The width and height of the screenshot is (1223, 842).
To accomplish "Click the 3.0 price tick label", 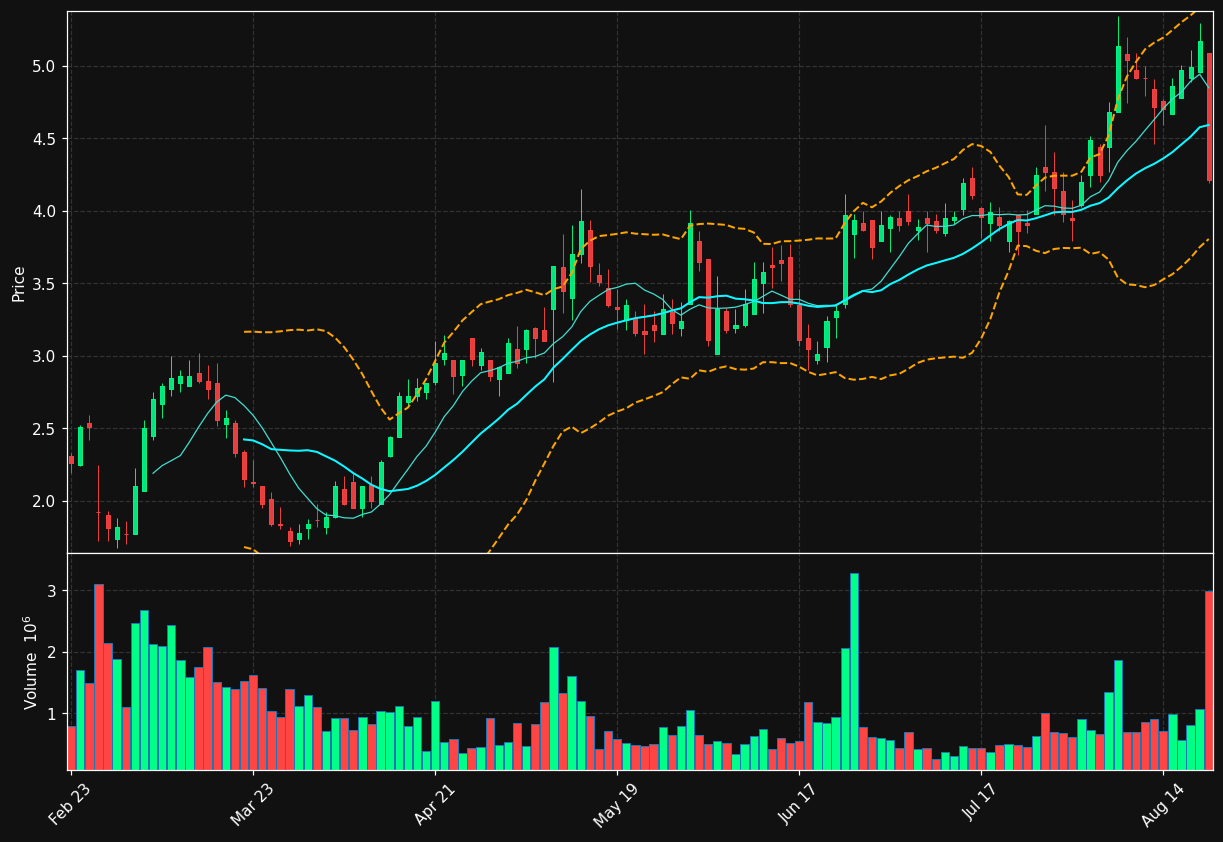I will click(46, 357).
